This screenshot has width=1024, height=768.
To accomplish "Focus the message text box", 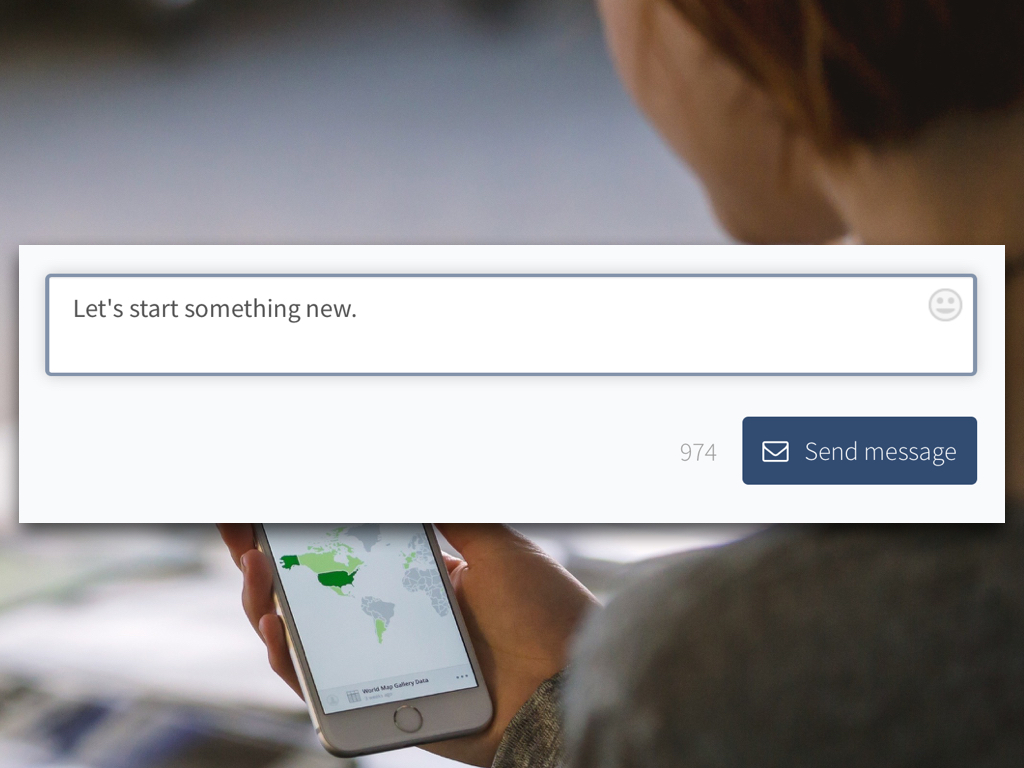I will 511,325.
